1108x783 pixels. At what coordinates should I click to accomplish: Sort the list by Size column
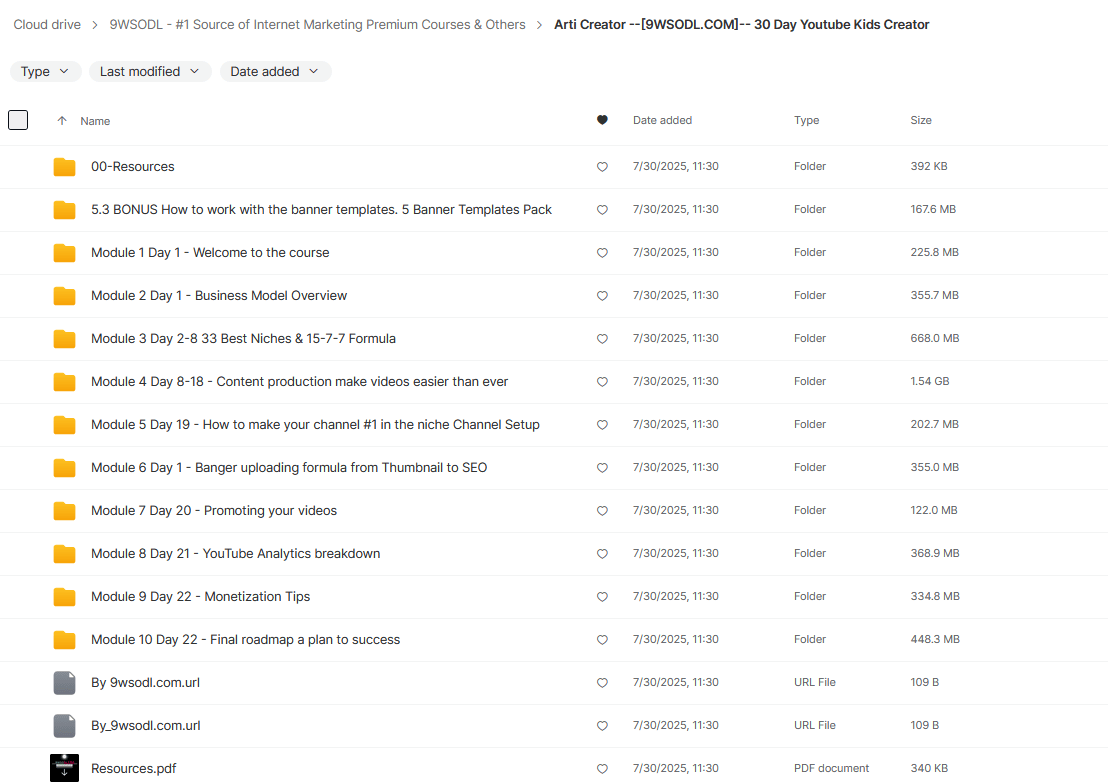click(x=920, y=120)
